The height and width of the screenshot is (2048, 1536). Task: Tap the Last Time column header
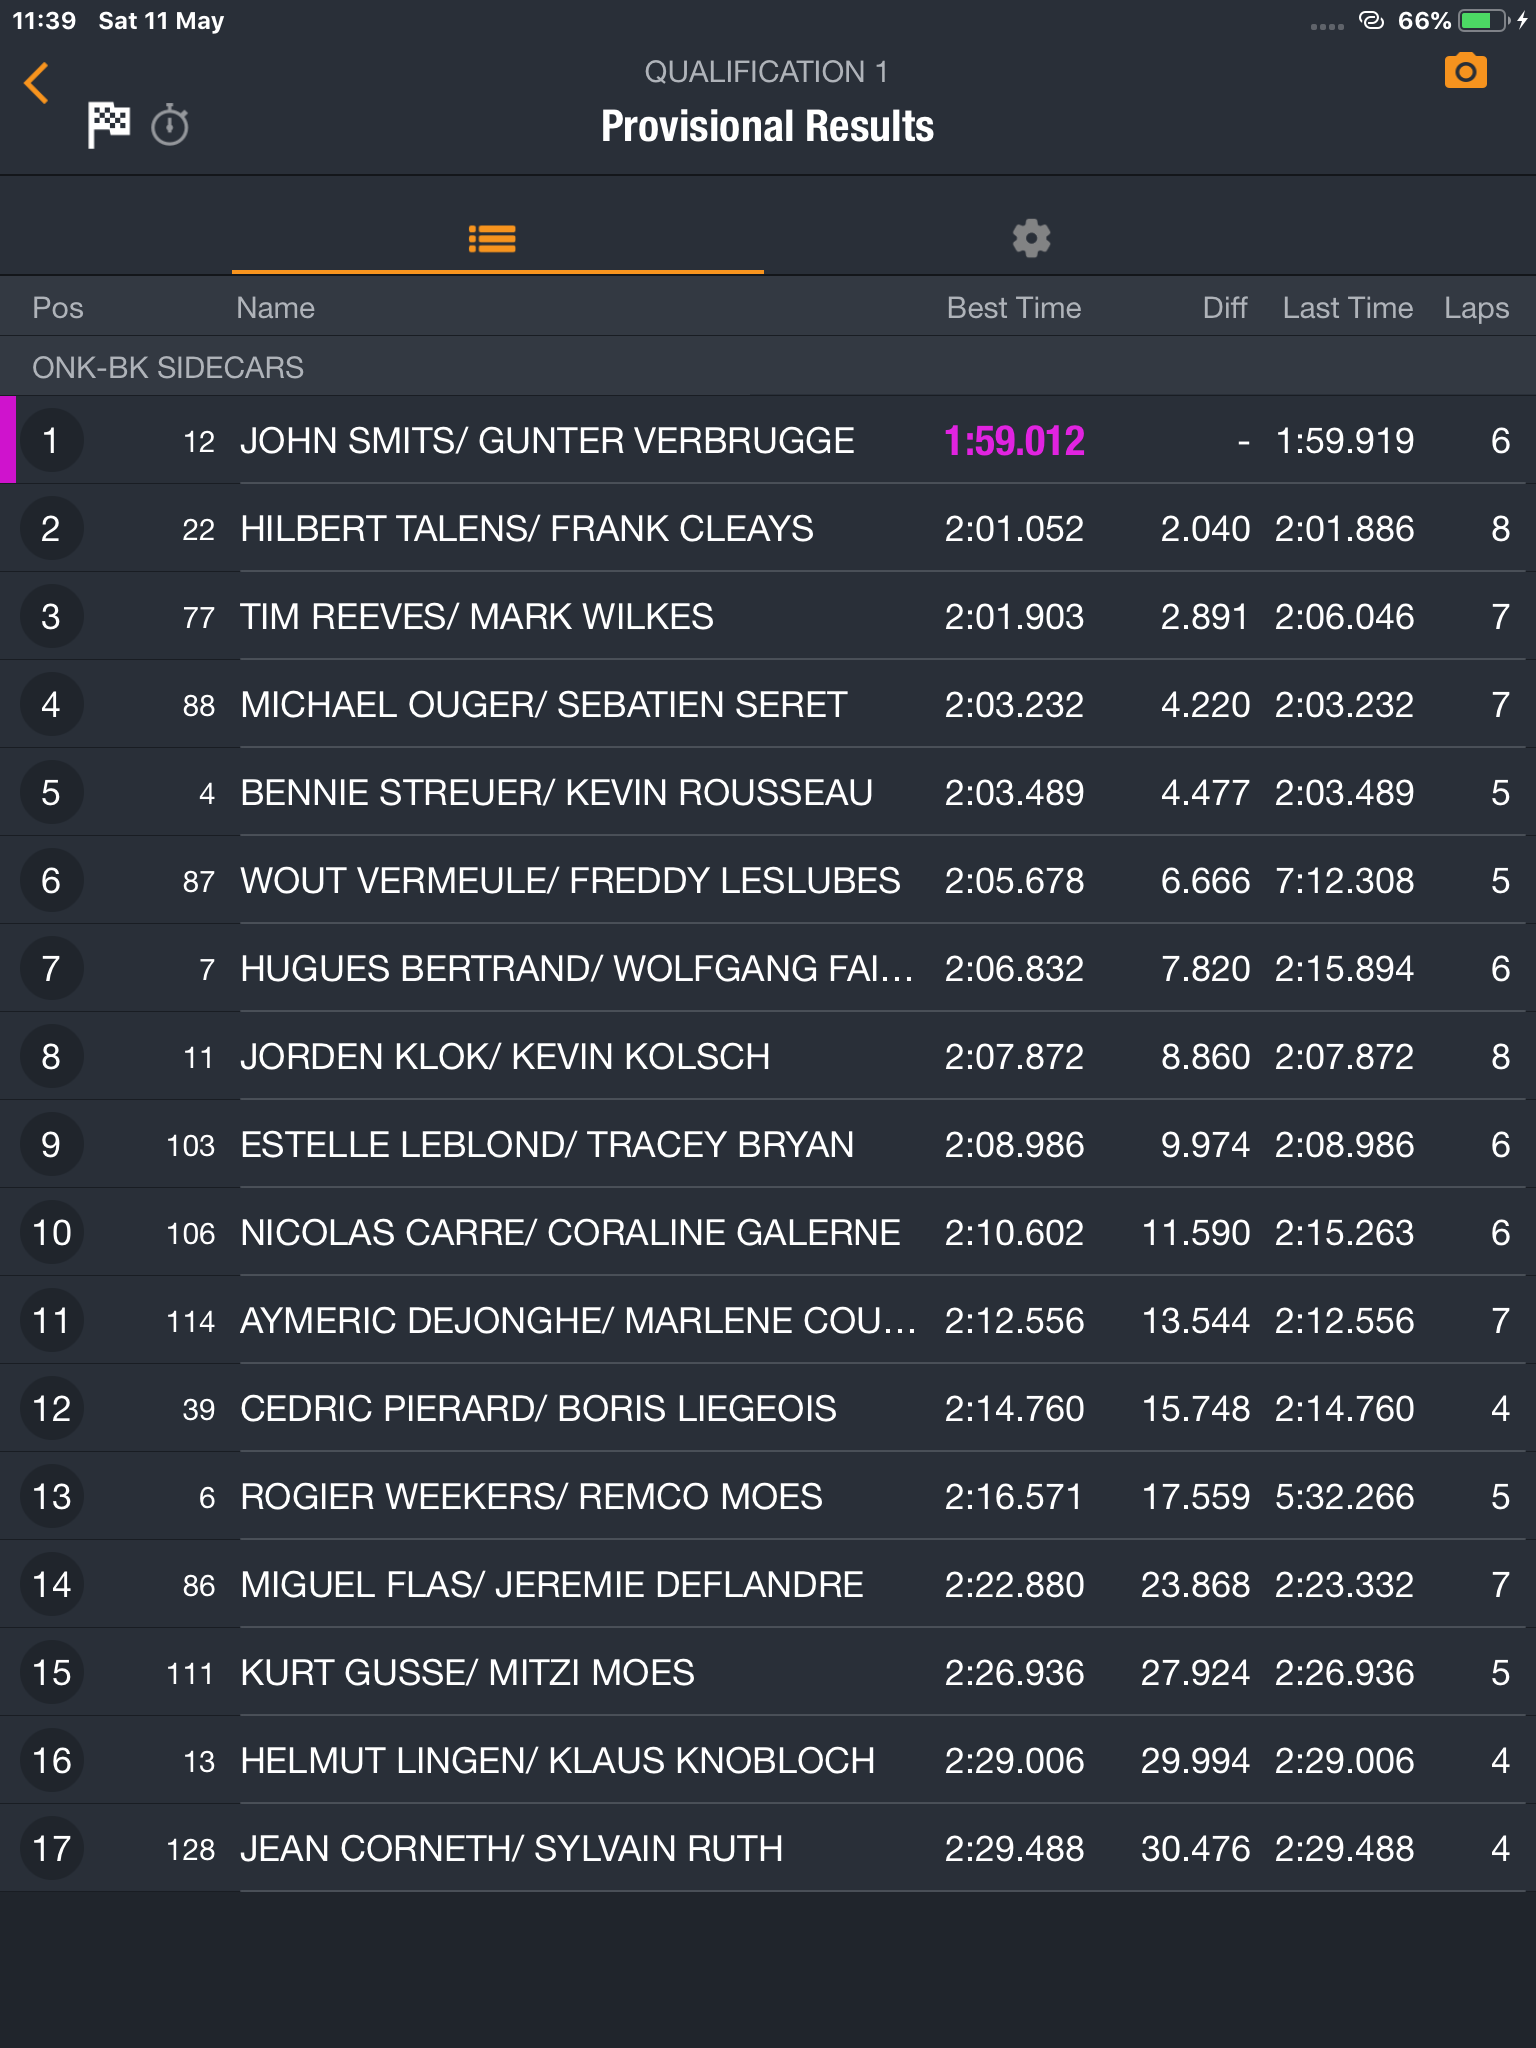(x=1347, y=308)
